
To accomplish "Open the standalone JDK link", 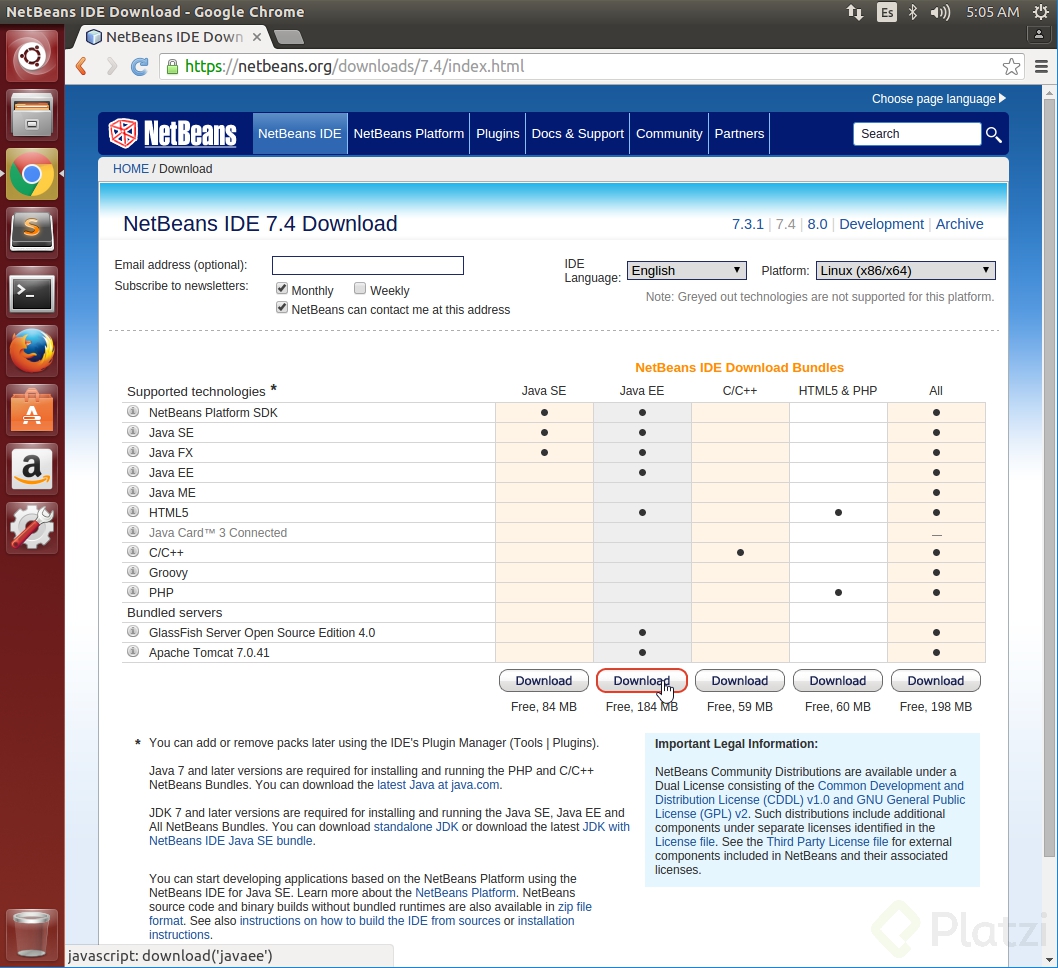I will point(416,827).
